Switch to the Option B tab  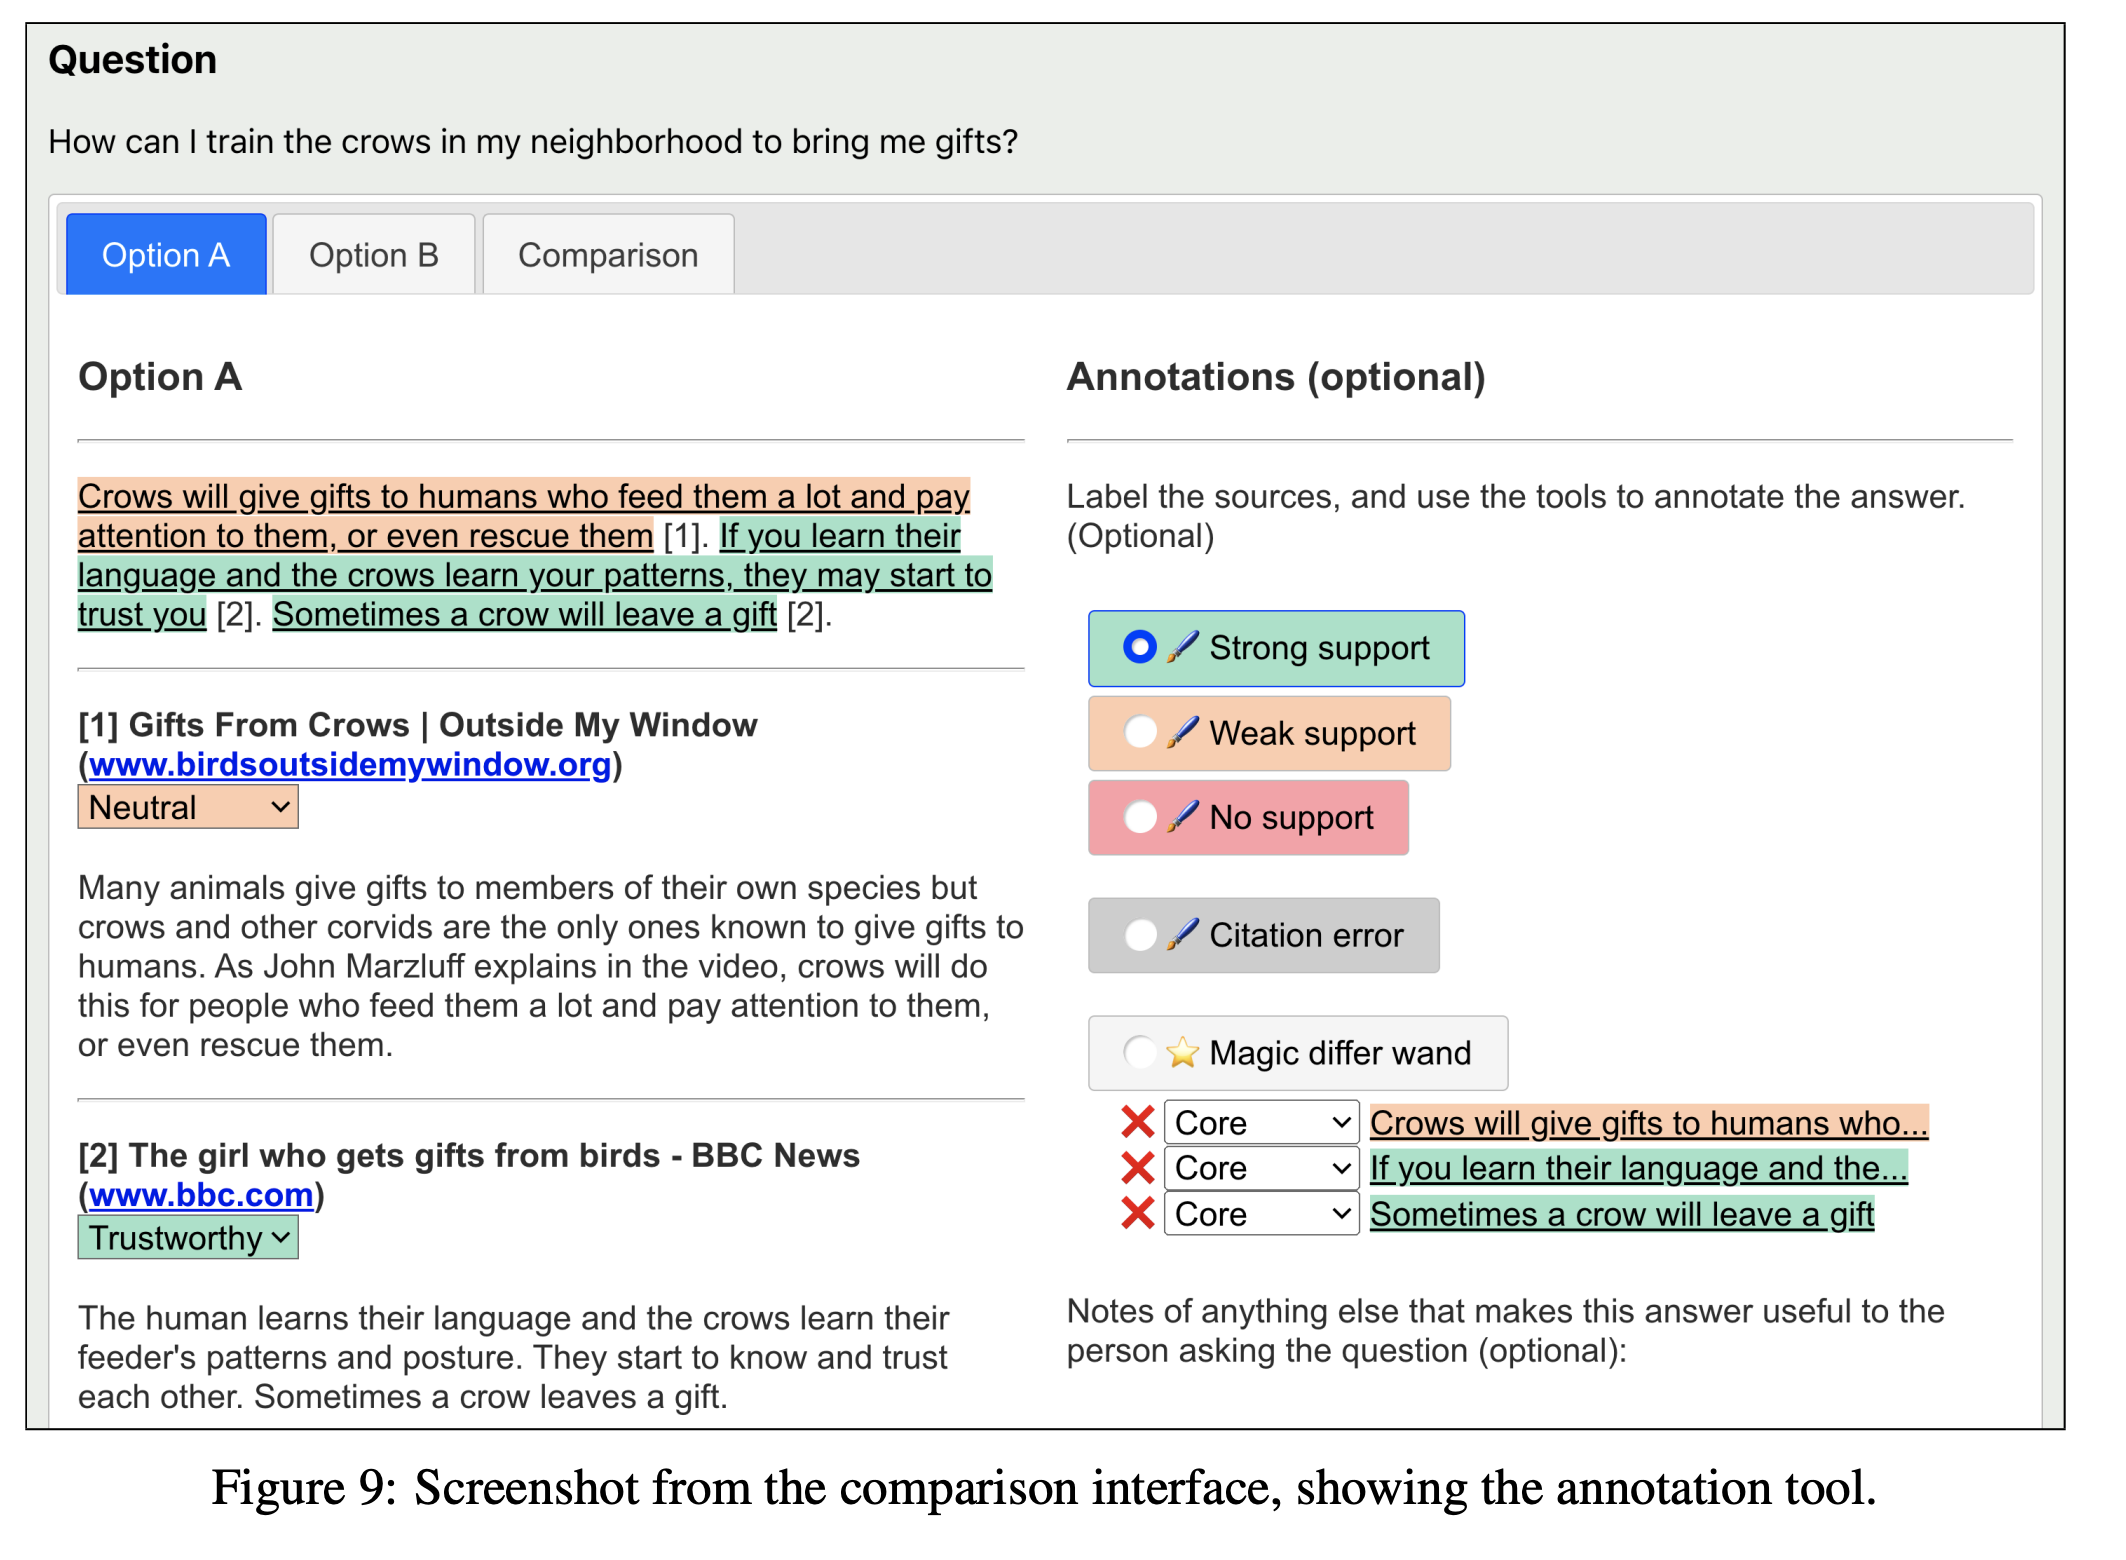coord(373,255)
